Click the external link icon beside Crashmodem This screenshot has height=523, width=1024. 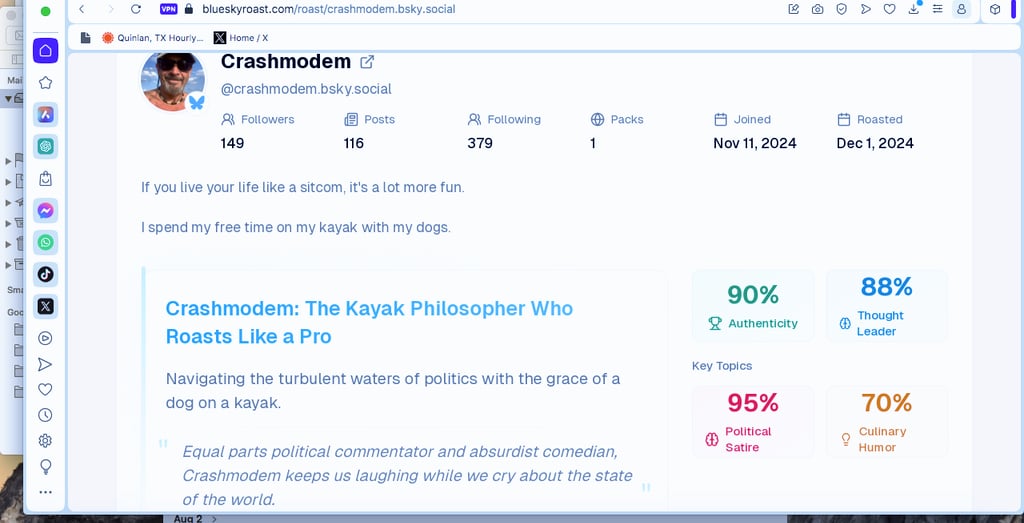pyautogui.click(x=367, y=62)
